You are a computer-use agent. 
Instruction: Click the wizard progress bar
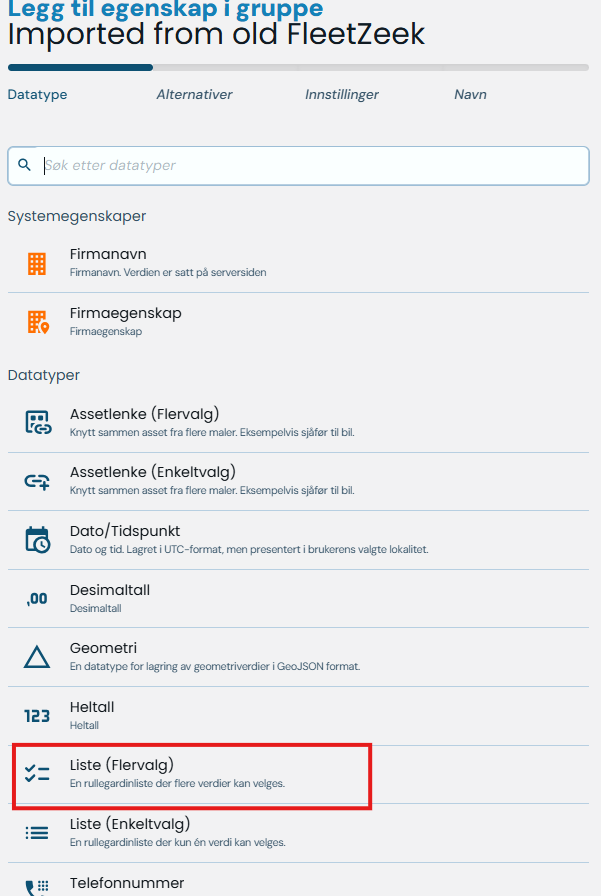click(298, 68)
